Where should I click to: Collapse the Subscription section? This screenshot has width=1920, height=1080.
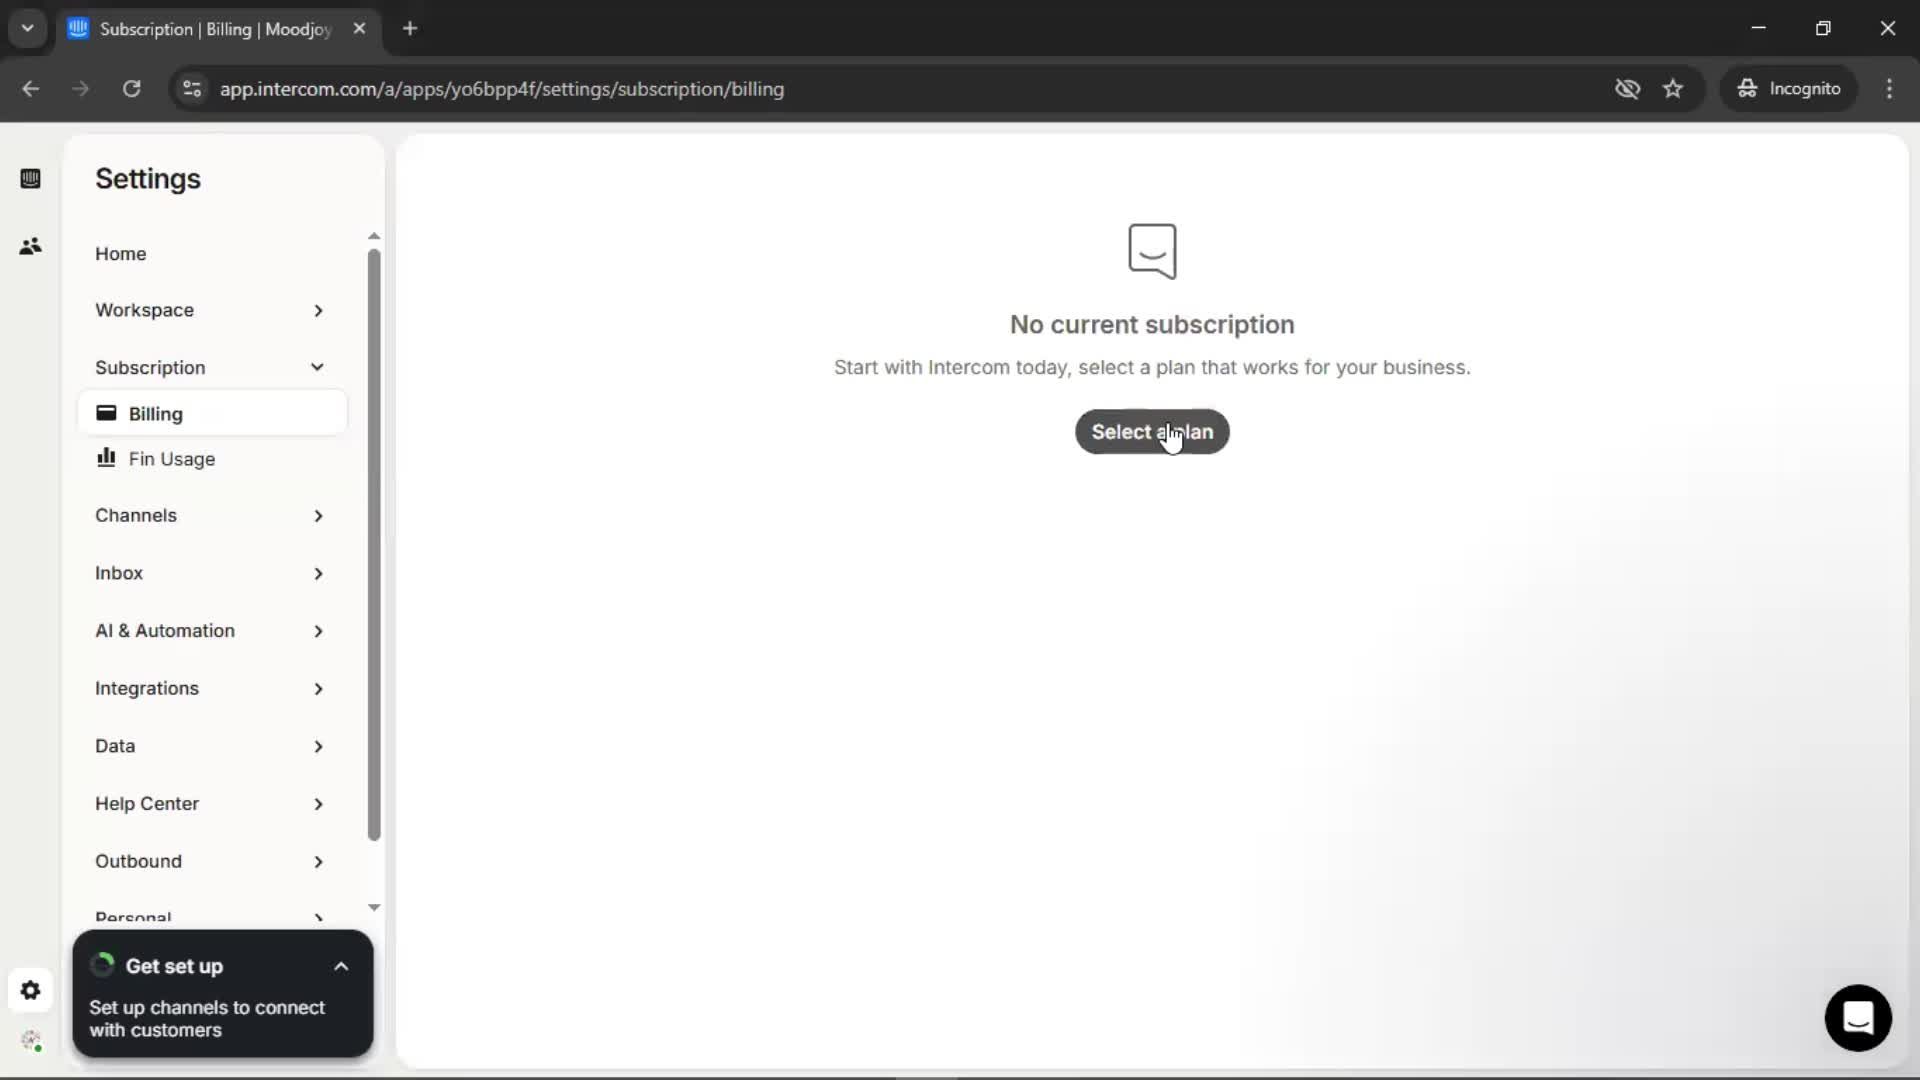coord(209,367)
